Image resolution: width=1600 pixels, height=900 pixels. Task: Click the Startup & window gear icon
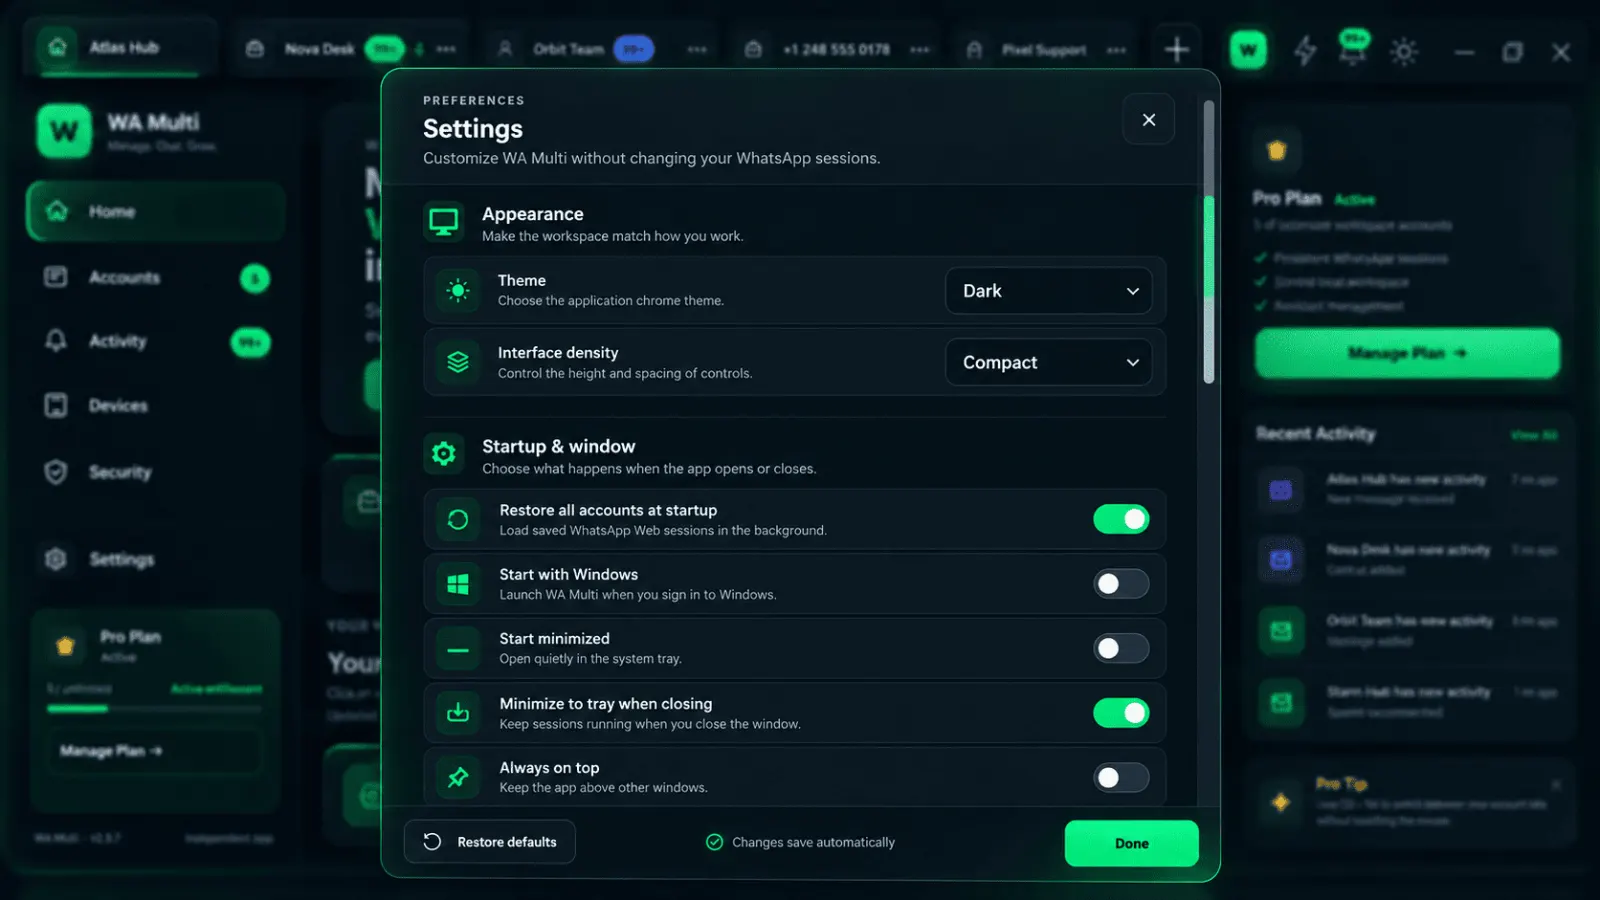tap(444, 454)
